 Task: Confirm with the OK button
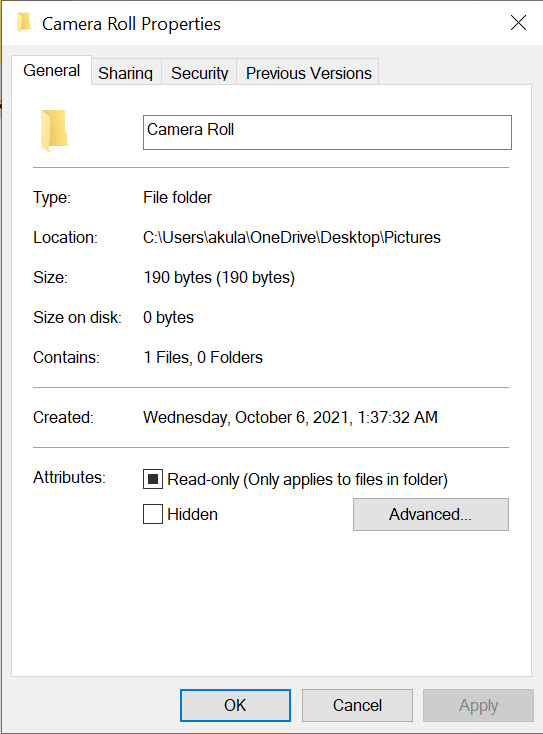(x=235, y=705)
